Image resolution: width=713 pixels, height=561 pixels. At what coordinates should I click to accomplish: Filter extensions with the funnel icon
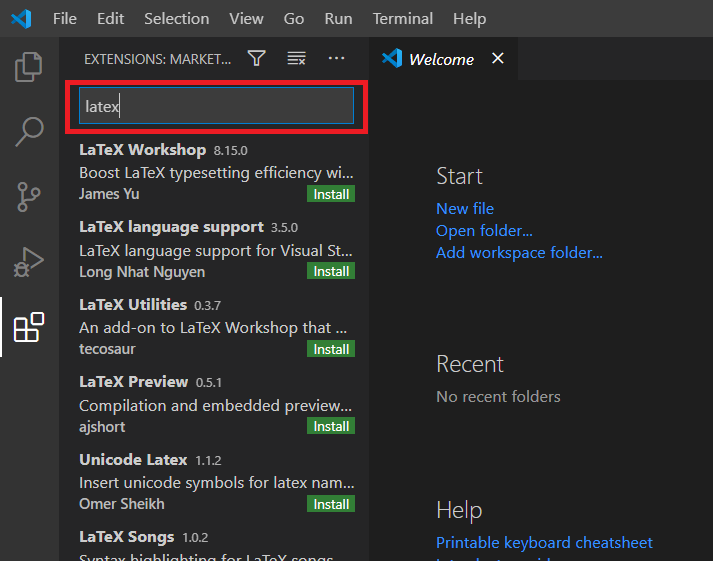point(256,59)
